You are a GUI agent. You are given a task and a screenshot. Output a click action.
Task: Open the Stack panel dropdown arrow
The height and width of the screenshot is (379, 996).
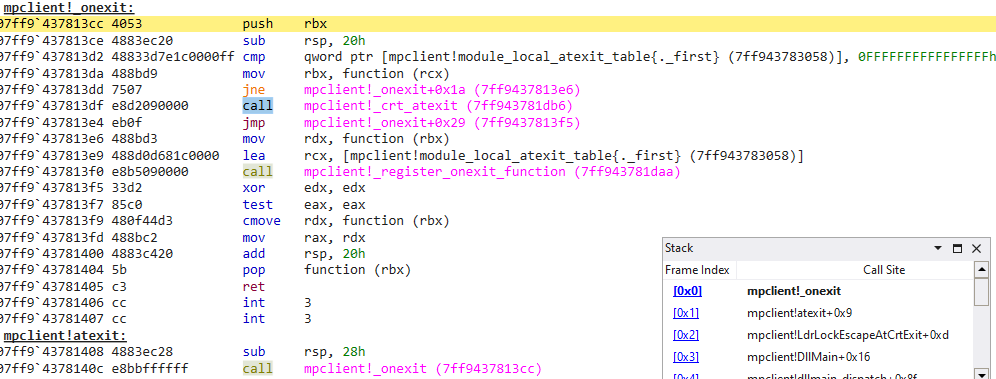(x=938, y=248)
